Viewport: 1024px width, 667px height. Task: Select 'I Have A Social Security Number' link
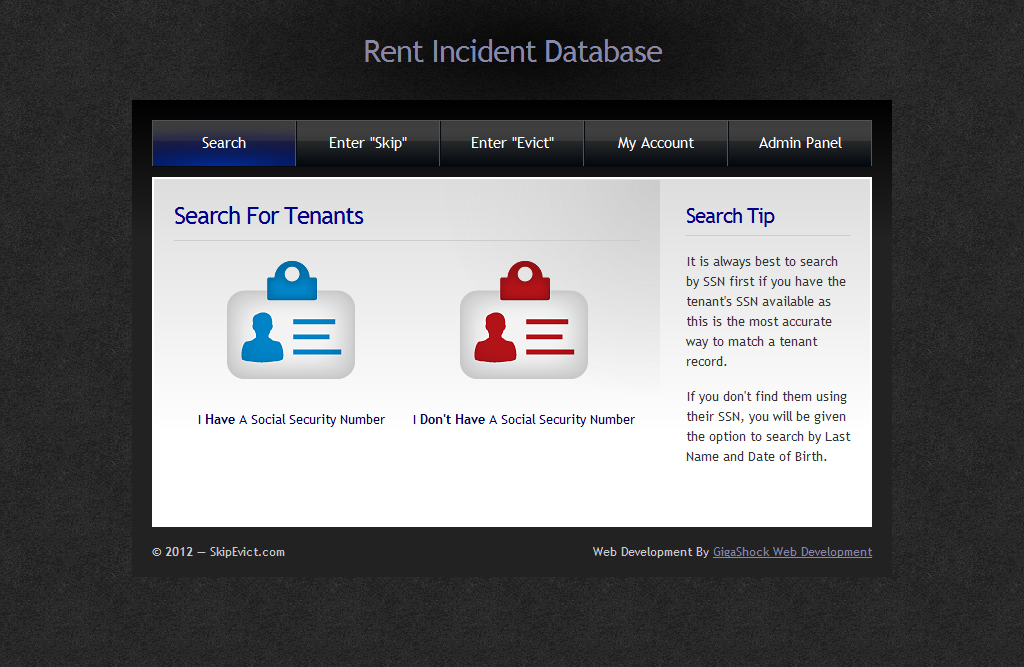click(291, 419)
